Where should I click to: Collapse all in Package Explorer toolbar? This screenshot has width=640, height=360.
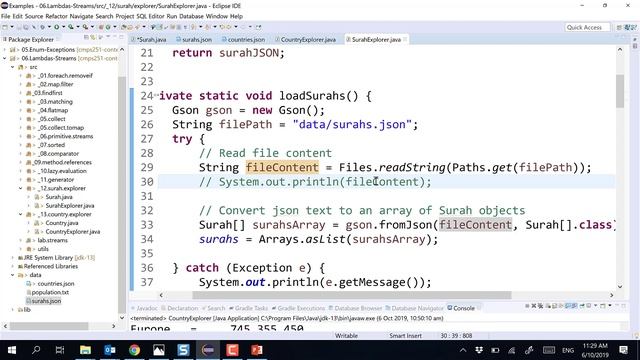87,38
